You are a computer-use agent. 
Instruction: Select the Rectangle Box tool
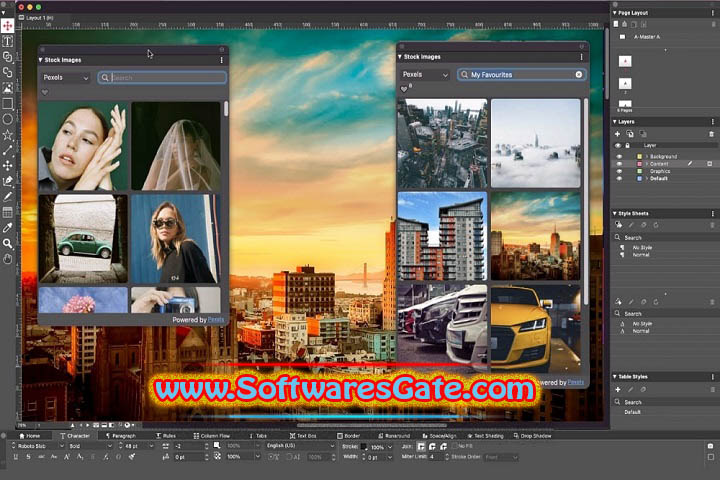tap(7, 103)
